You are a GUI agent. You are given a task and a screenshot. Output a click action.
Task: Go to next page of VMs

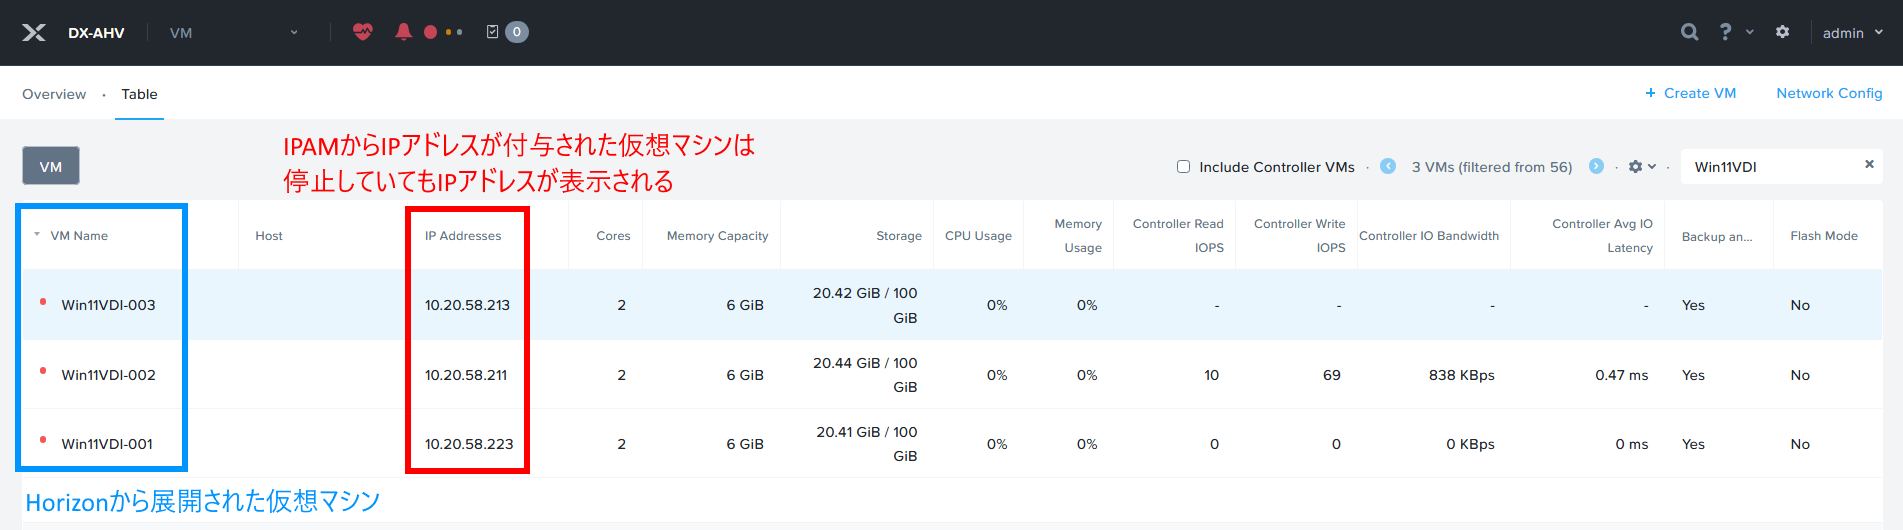(1596, 166)
